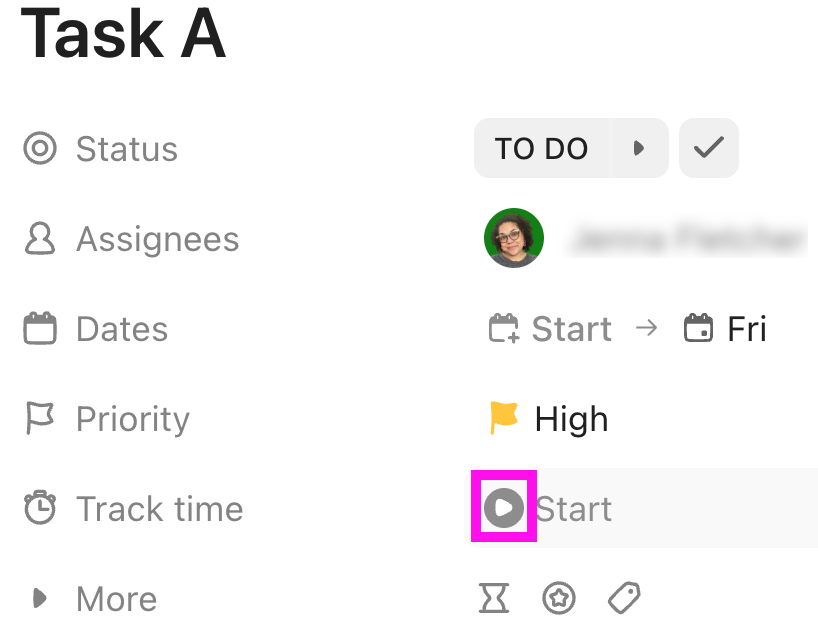Select the Assignees person icon

(x=39, y=238)
